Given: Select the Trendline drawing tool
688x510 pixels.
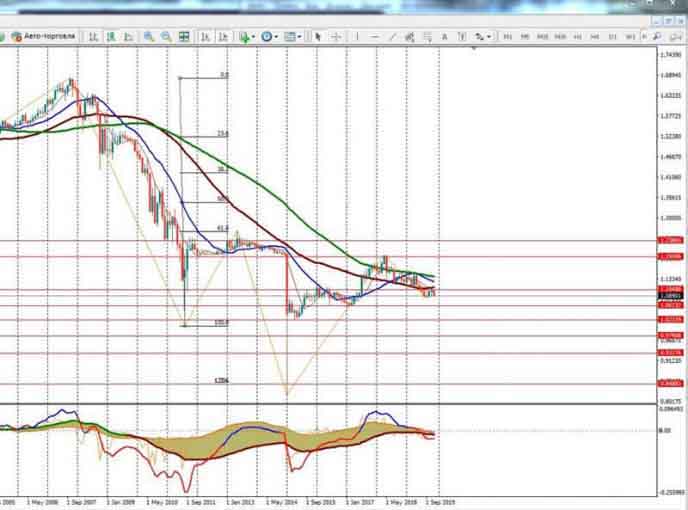Looking at the screenshot, I should coord(392,37).
